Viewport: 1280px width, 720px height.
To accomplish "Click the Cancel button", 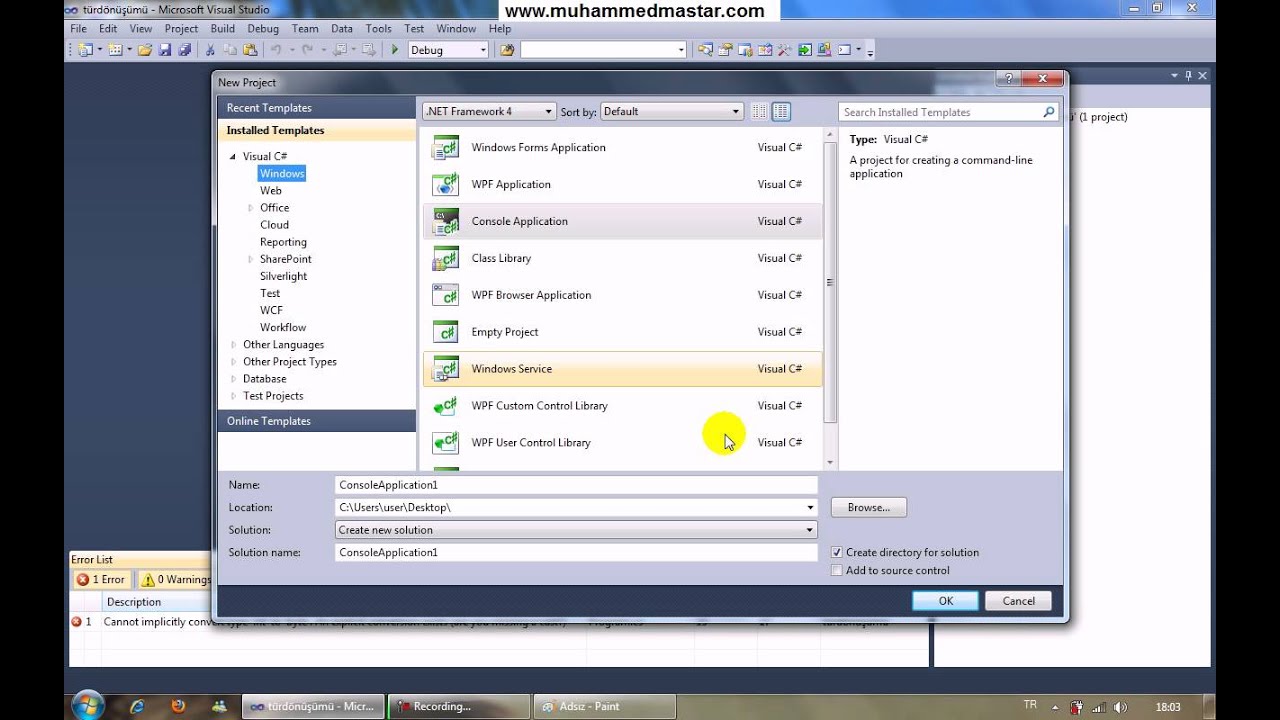I will [x=1018, y=601].
